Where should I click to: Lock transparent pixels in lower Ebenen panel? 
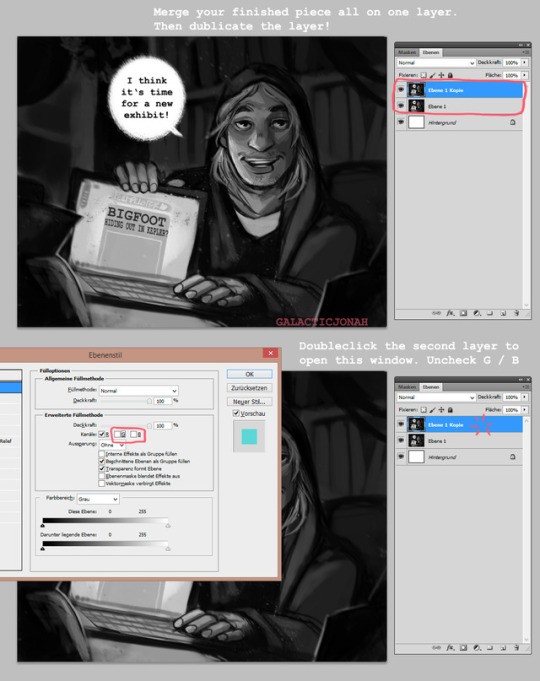point(424,410)
